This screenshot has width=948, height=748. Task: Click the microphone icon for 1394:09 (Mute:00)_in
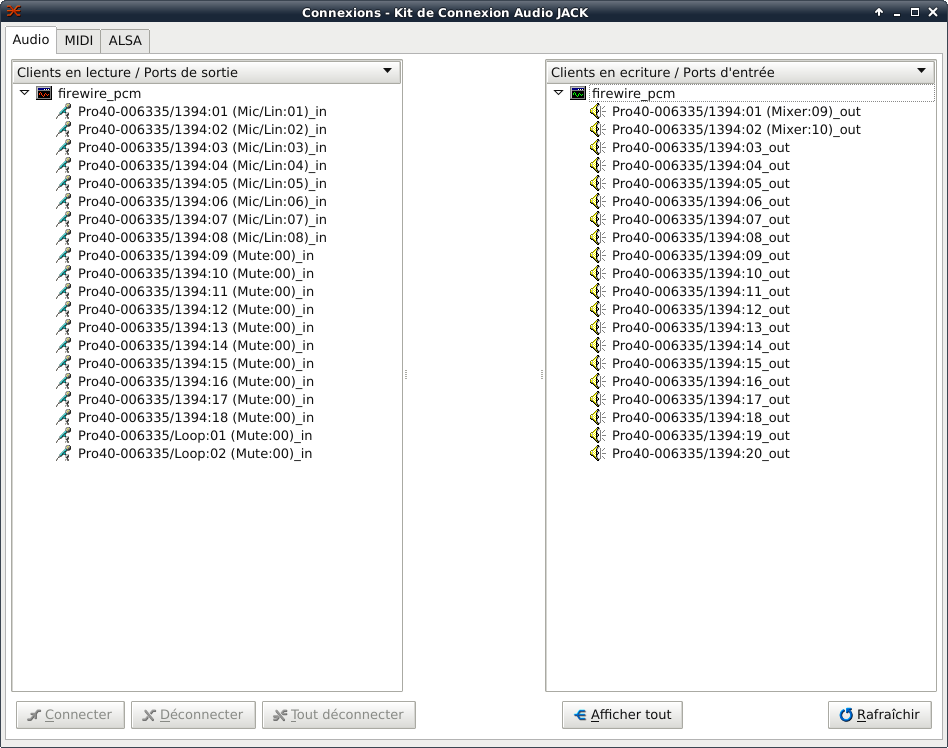[63, 256]
